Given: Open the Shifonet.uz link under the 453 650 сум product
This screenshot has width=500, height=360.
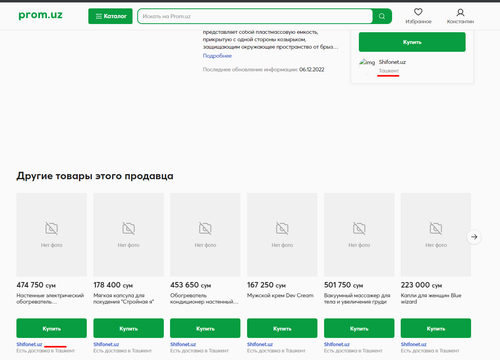Looking at the screenshot, I should pyautogui.click(x=183, y=344).
